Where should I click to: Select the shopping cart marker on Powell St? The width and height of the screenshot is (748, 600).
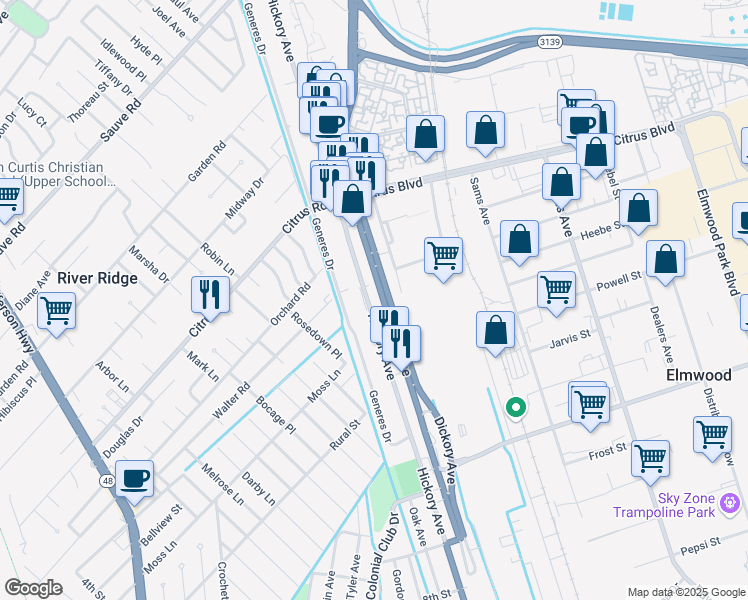point(556,289)
